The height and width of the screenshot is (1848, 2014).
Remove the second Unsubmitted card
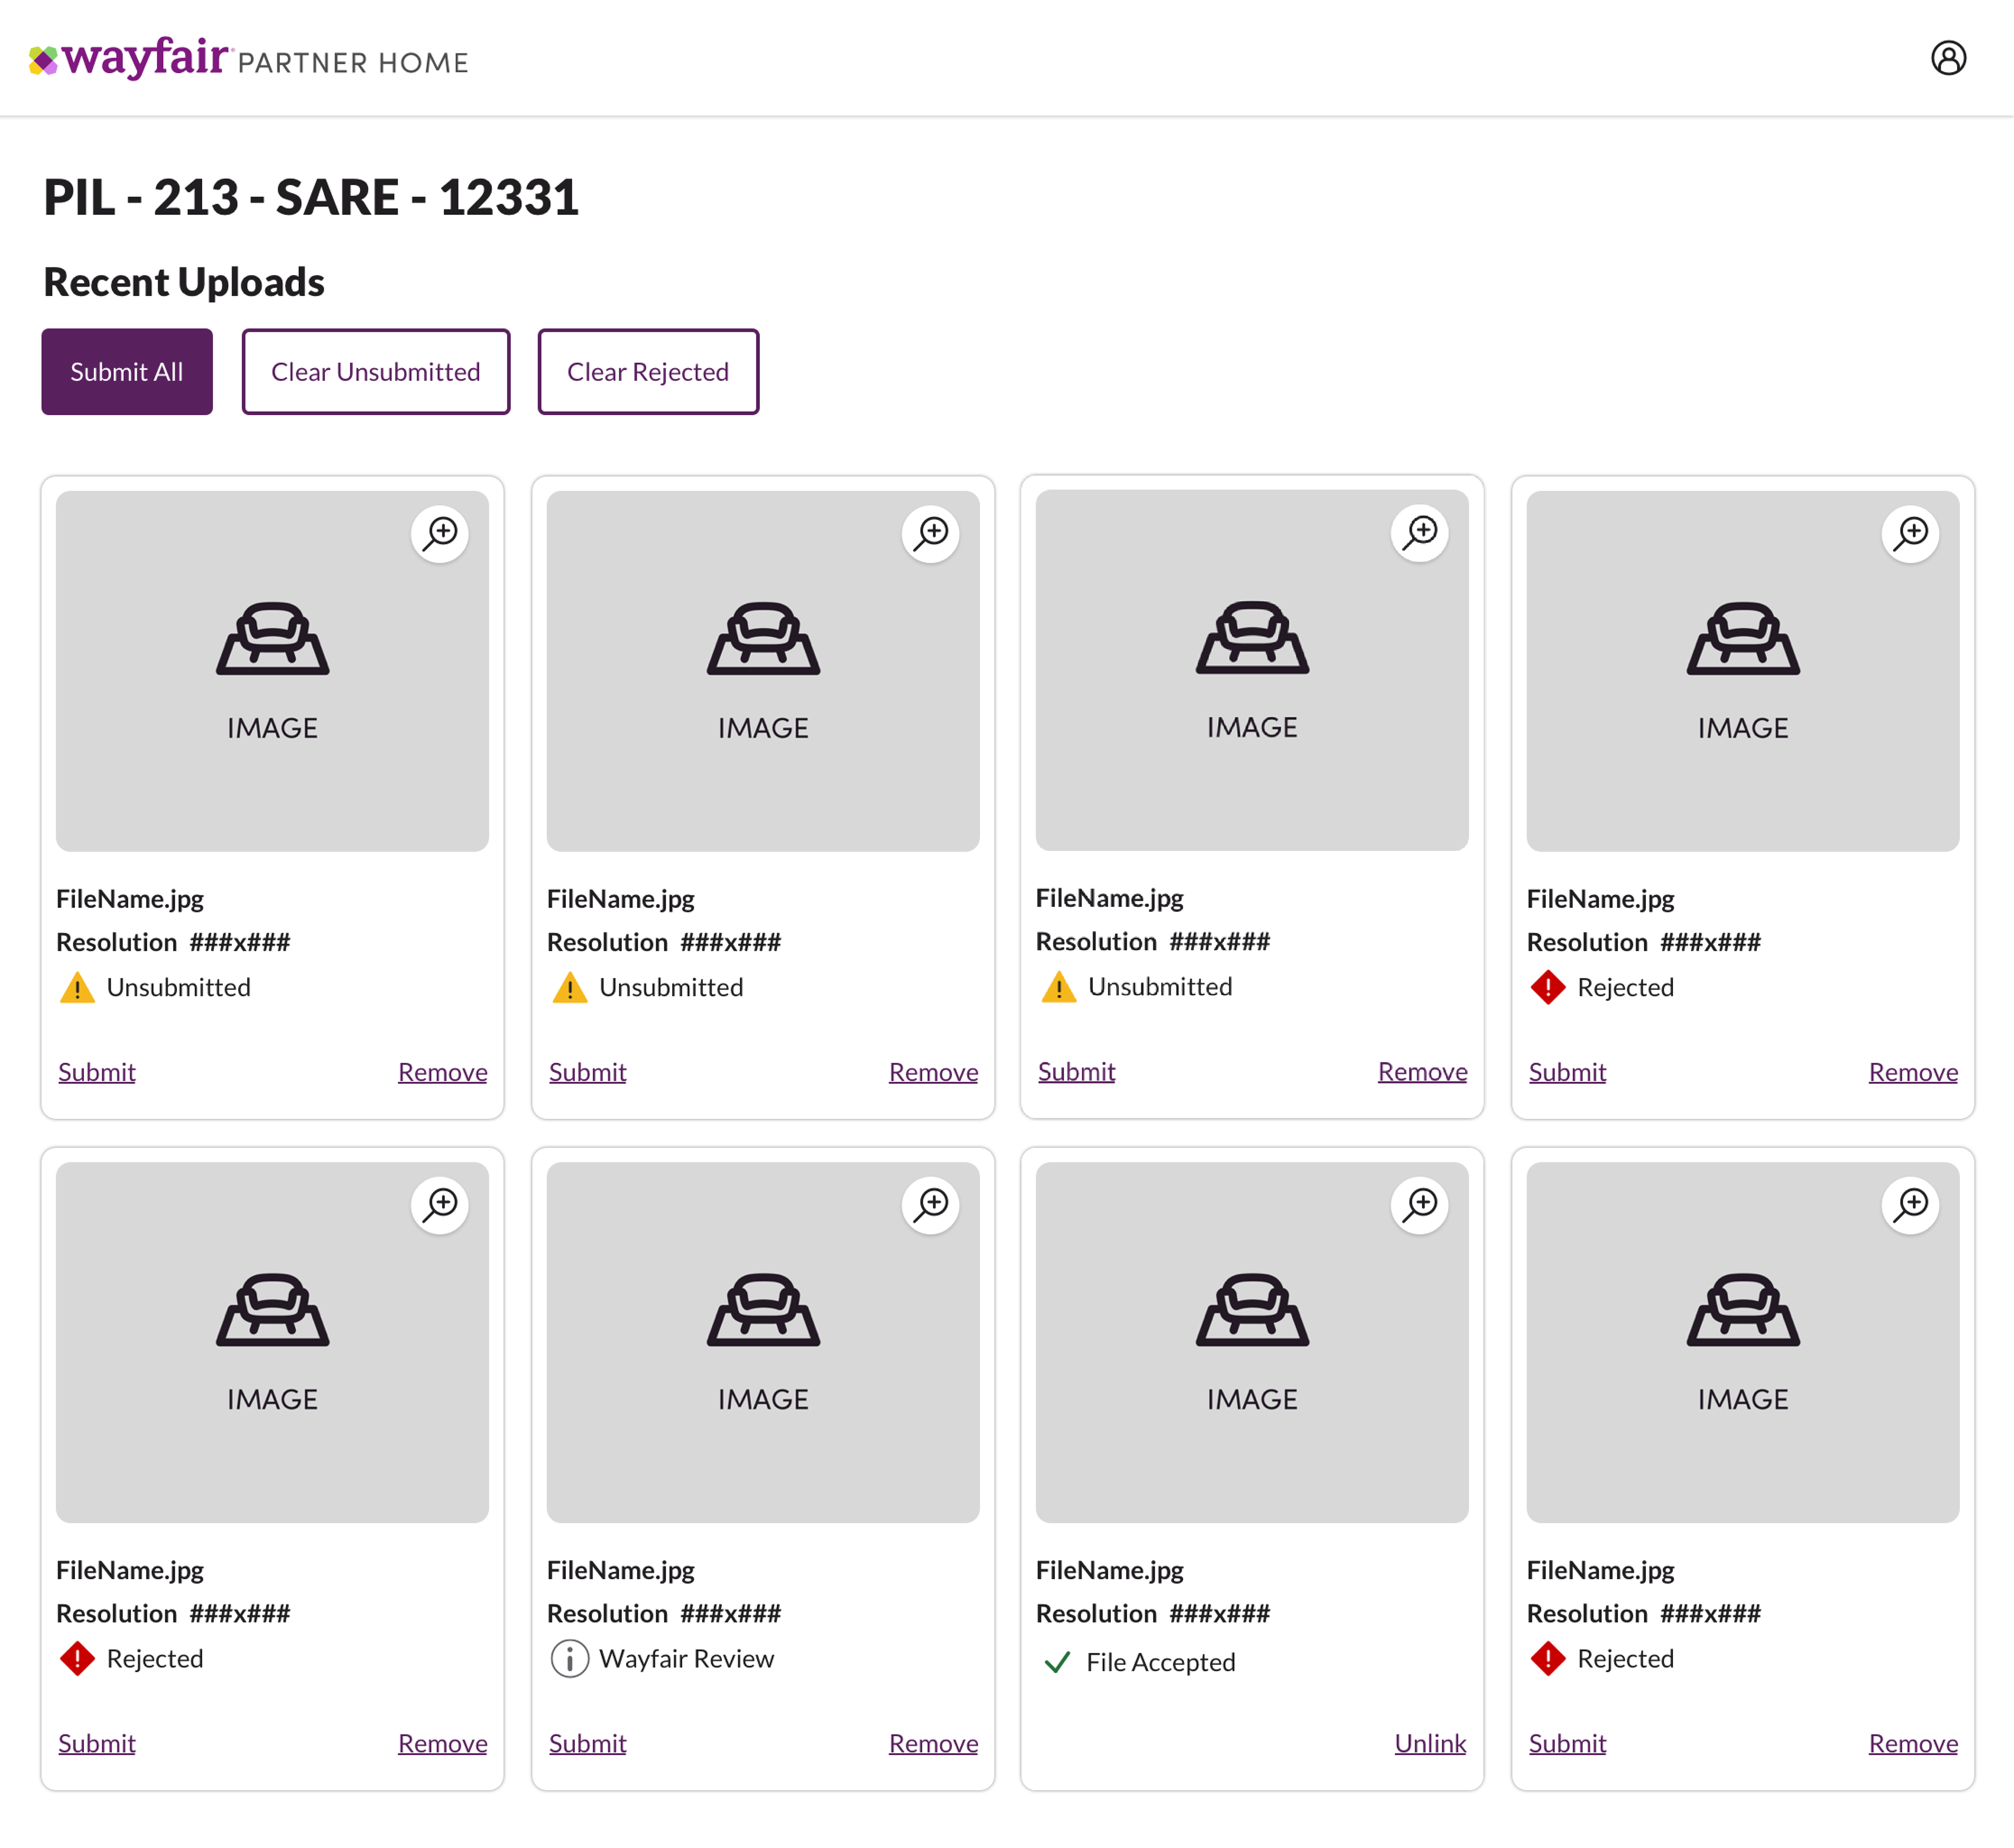[933, 1072]
